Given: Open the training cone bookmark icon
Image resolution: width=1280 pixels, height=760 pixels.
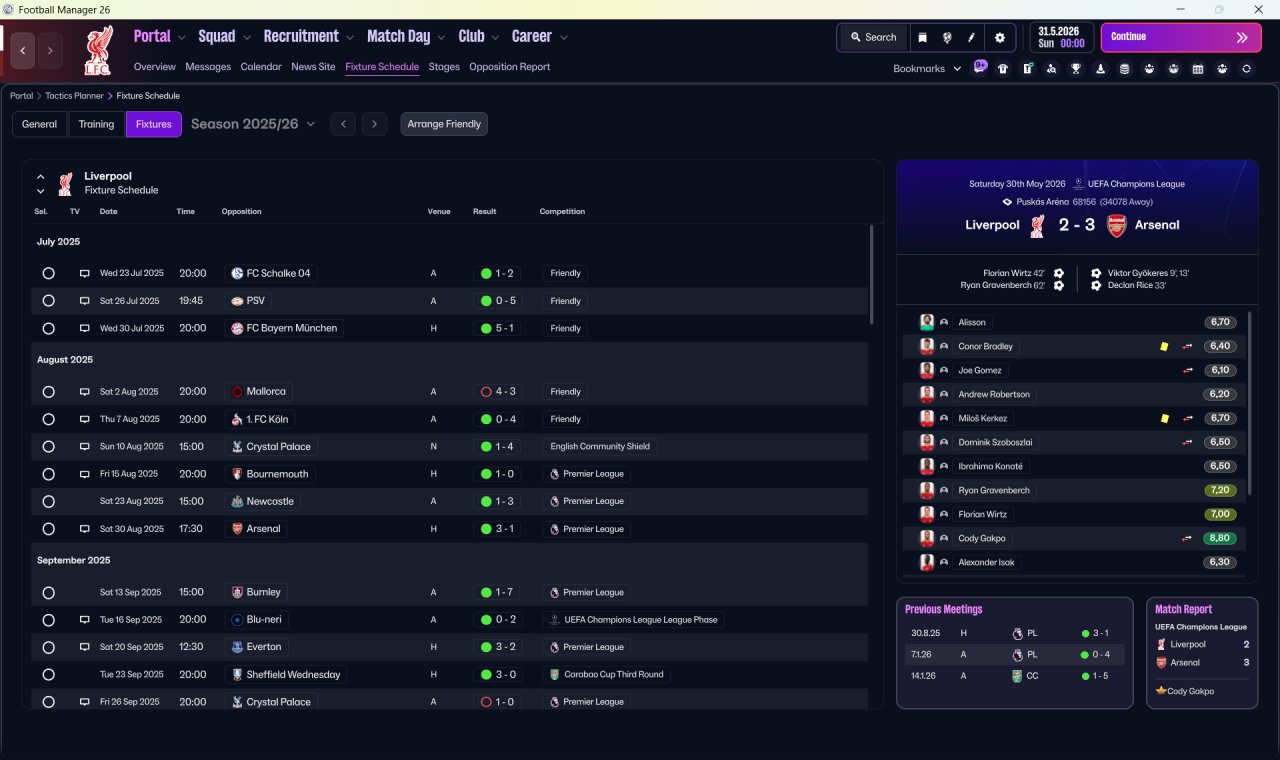Looking at the screenshot, I should 1100,69.
